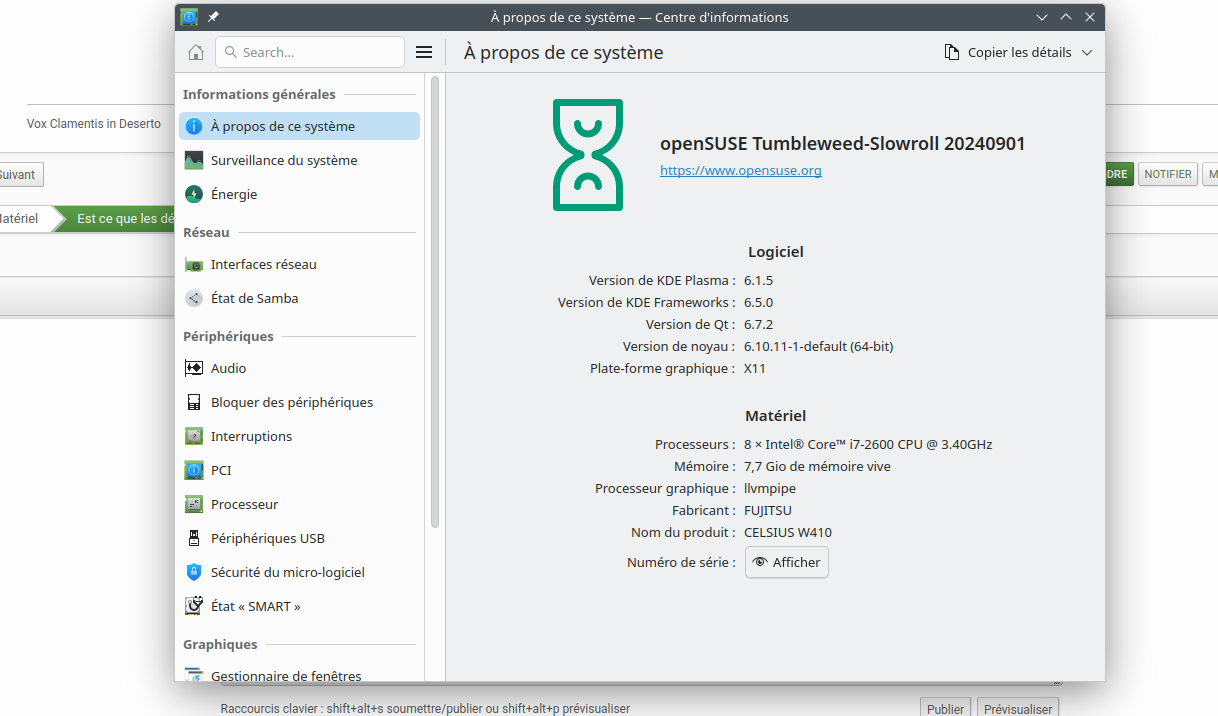
Task: Click the openSUSE Tumbleweed-Slowroll 20240901 title
Action: [x=843, y=143]
